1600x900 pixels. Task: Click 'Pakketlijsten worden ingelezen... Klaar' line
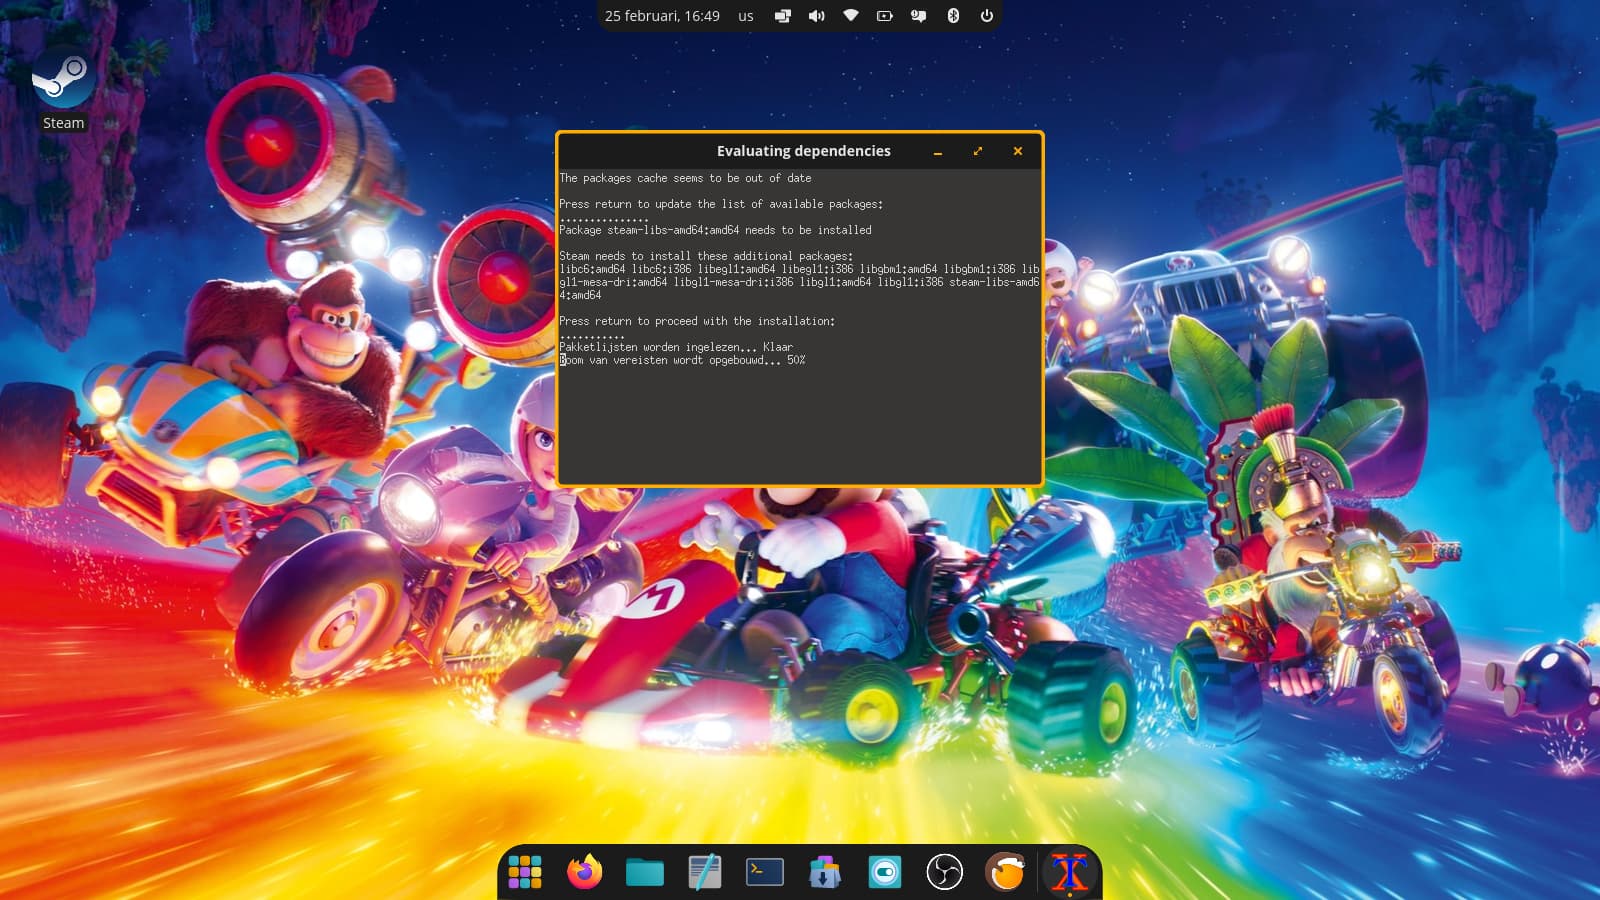pyautogui.click(x=676, y=347)
